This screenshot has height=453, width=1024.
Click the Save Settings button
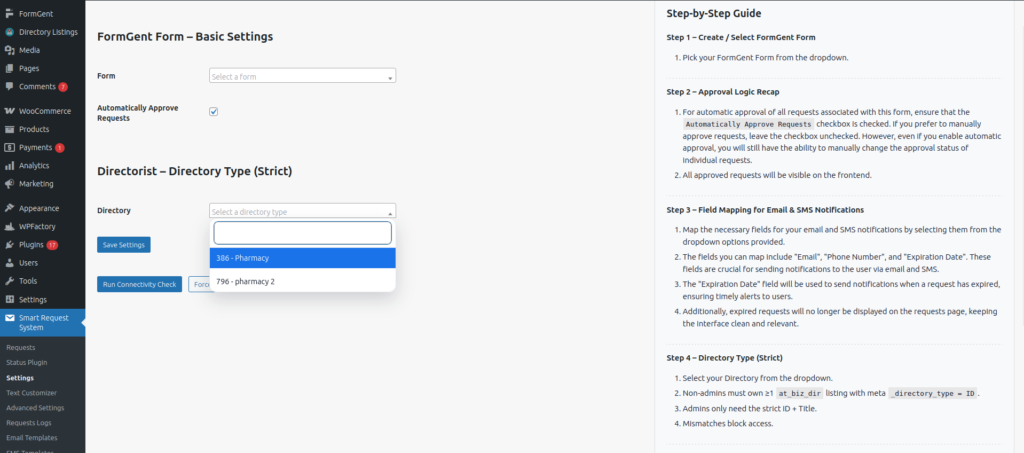pos(124,245)
